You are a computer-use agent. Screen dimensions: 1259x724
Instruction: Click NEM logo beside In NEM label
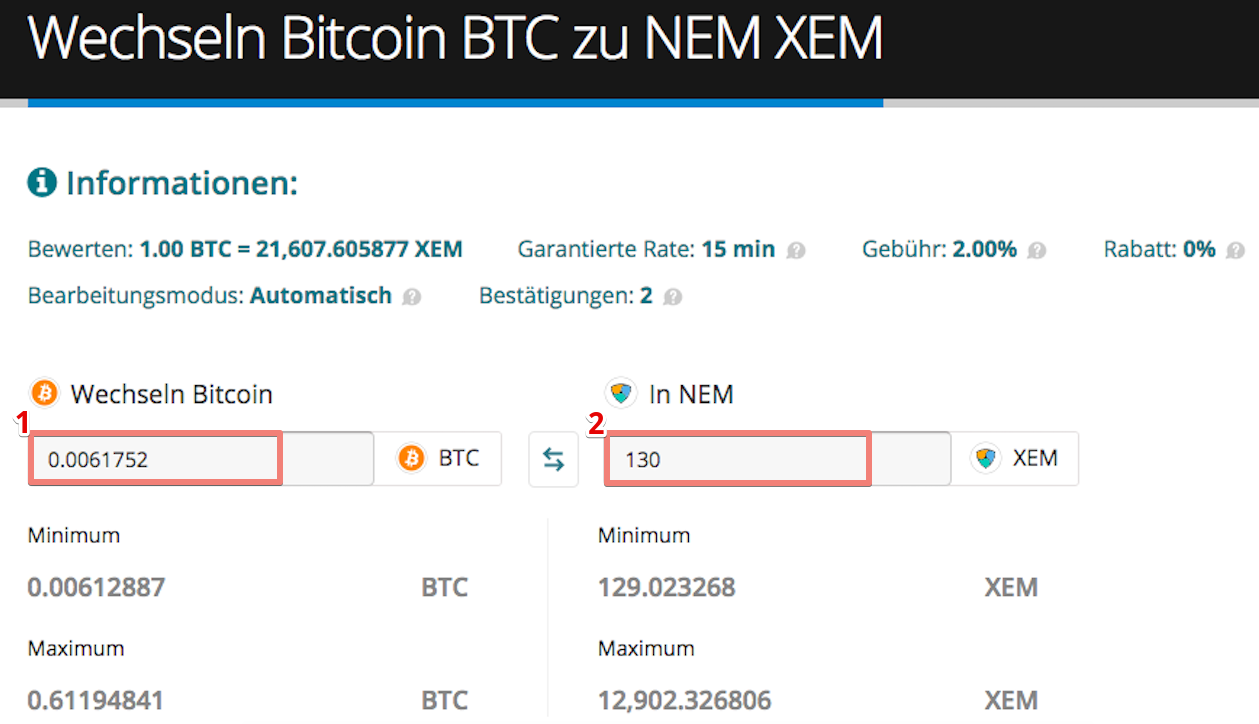(621, 393)
